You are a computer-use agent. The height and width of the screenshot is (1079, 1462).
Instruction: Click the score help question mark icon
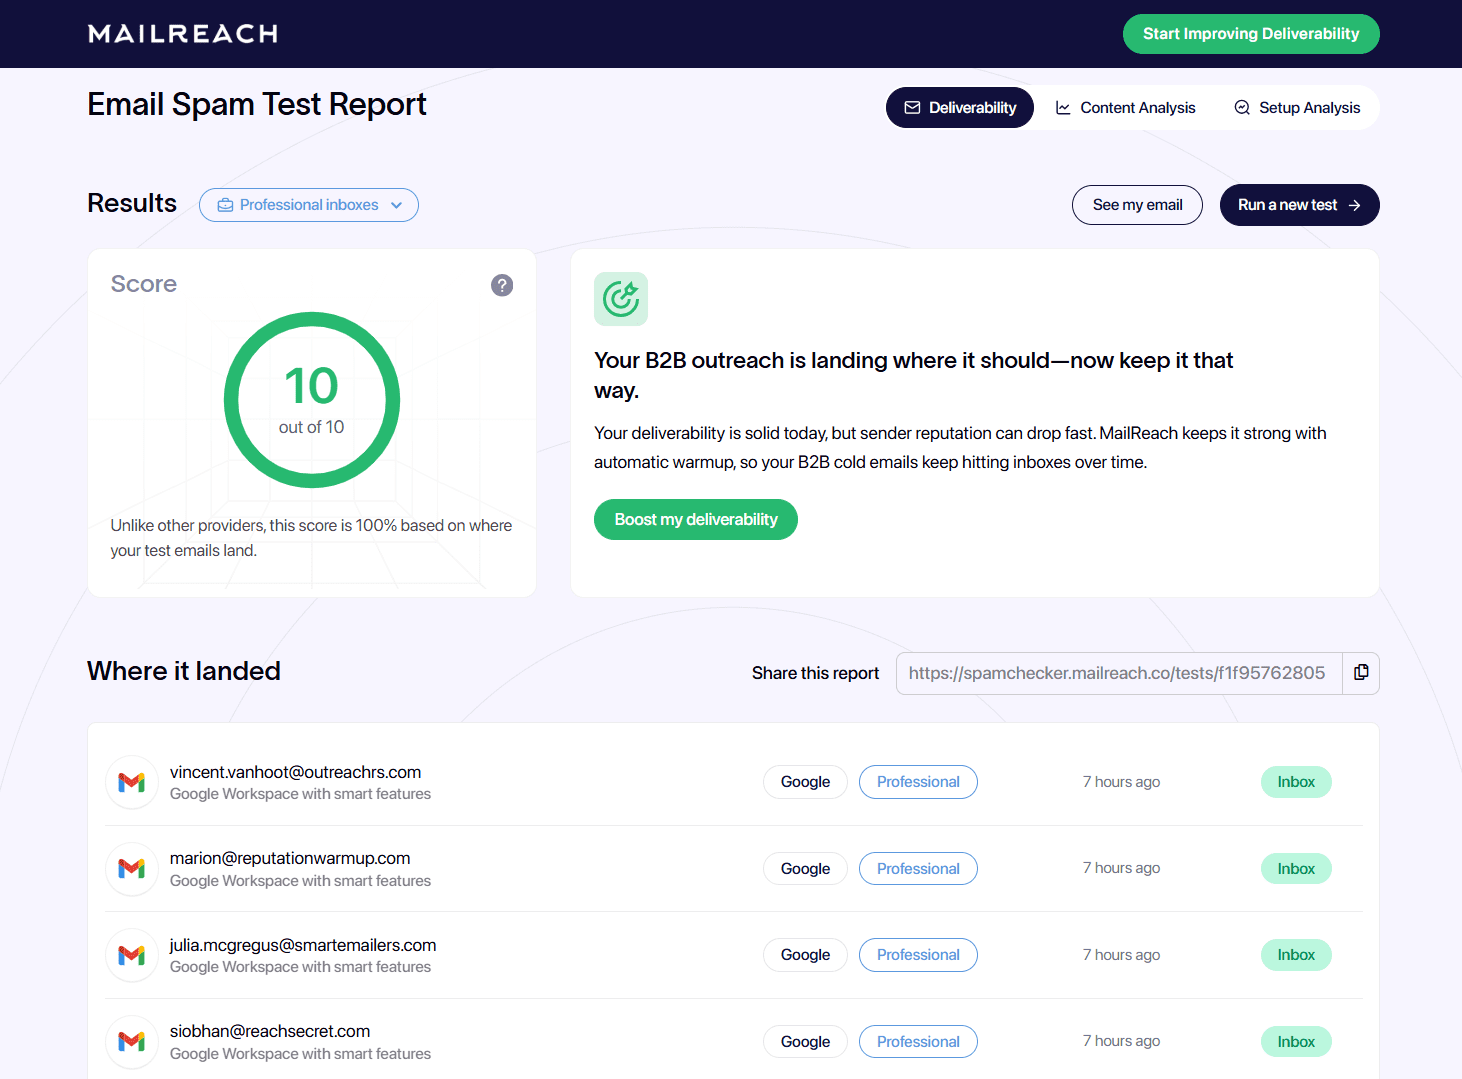[502, 285]
